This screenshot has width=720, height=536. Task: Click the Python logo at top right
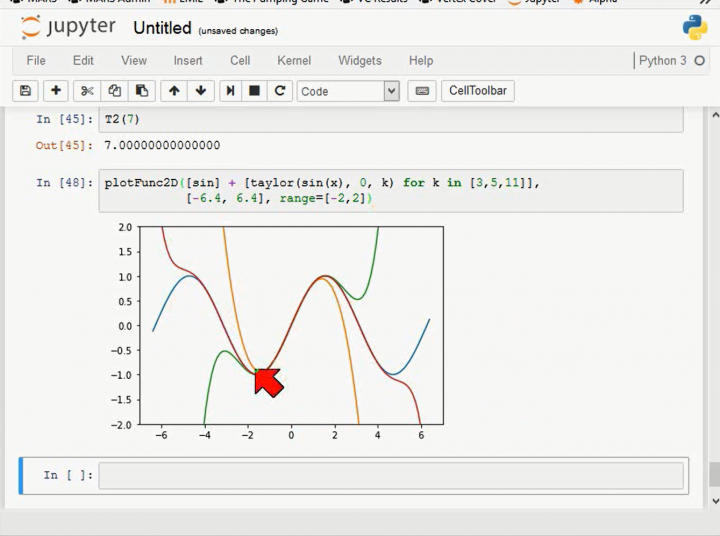(x=694, y=27)
